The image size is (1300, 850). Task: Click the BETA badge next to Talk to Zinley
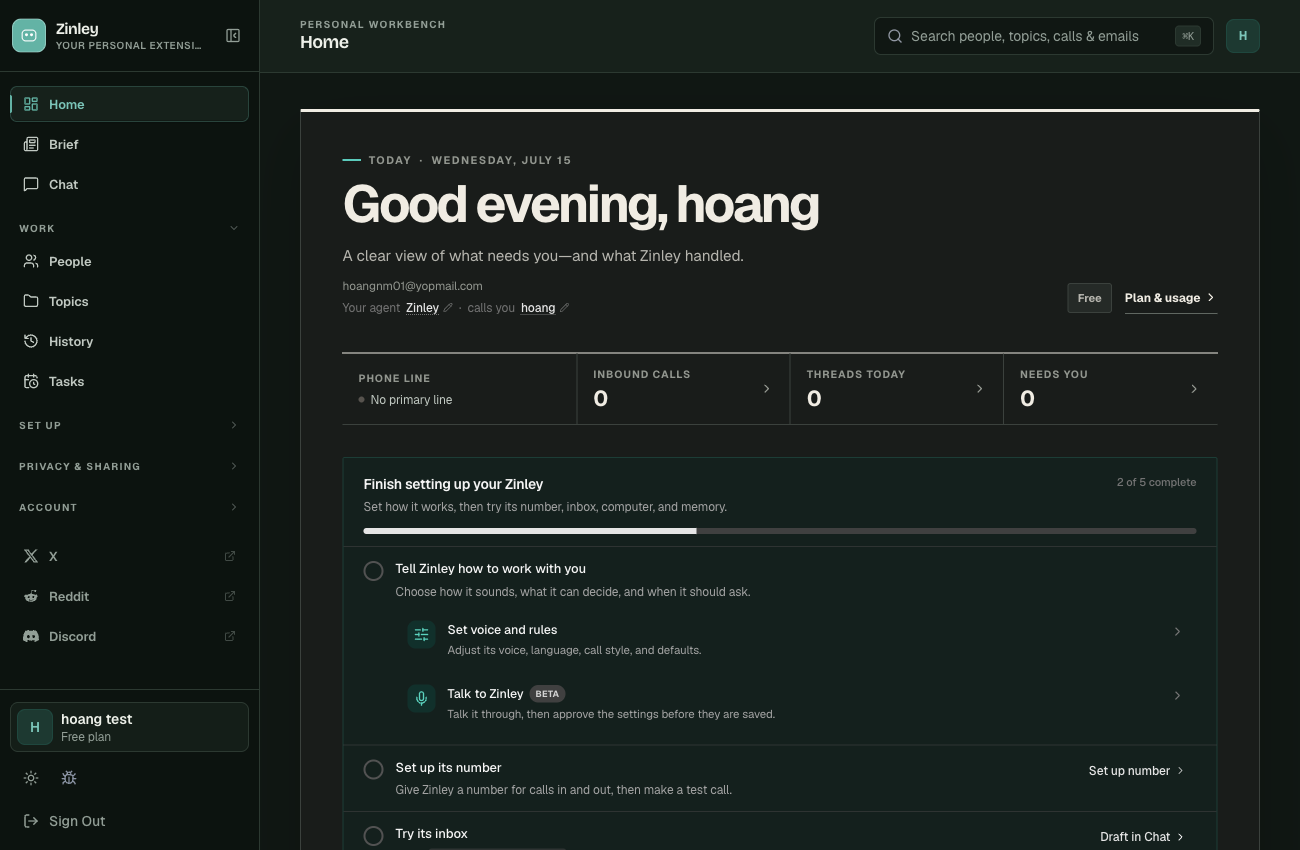point(547,694)
